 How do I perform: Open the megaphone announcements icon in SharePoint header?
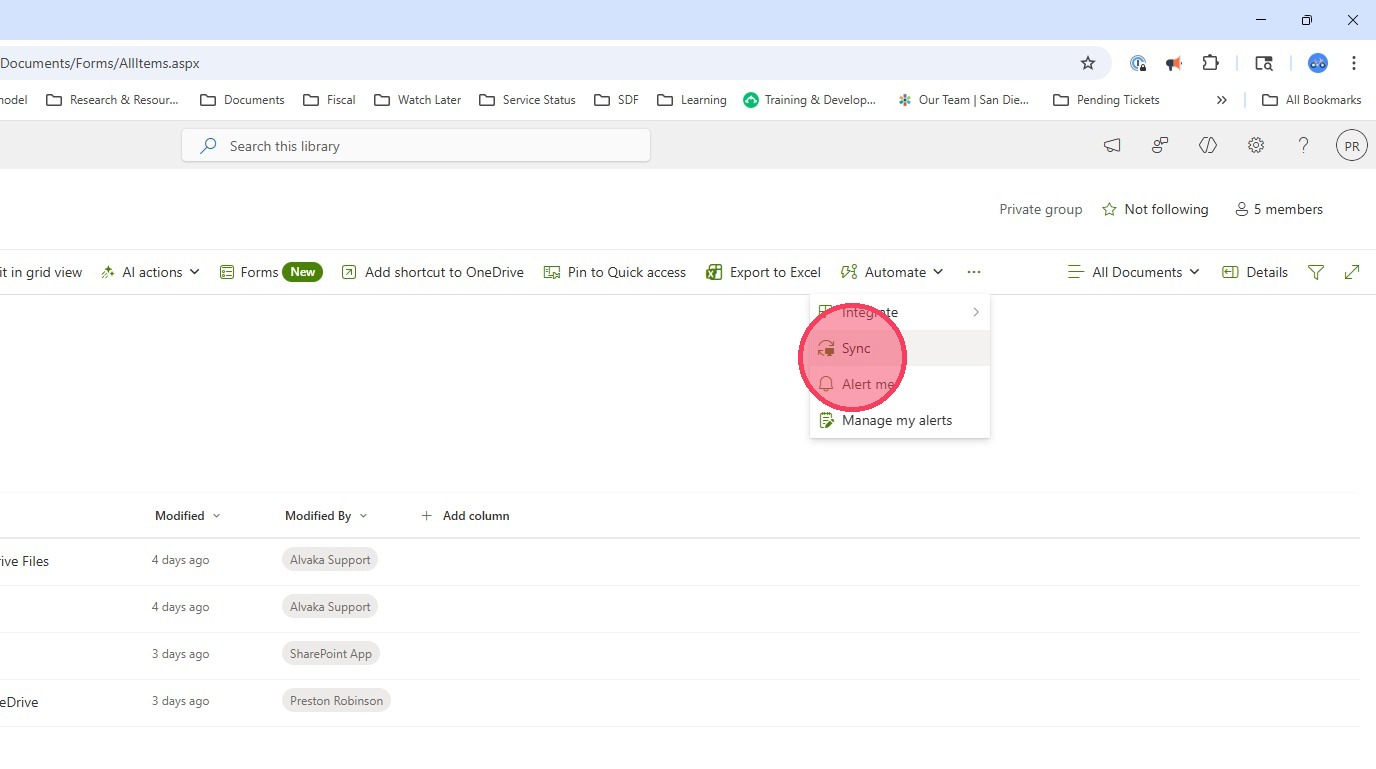(x=1112, y=145)
